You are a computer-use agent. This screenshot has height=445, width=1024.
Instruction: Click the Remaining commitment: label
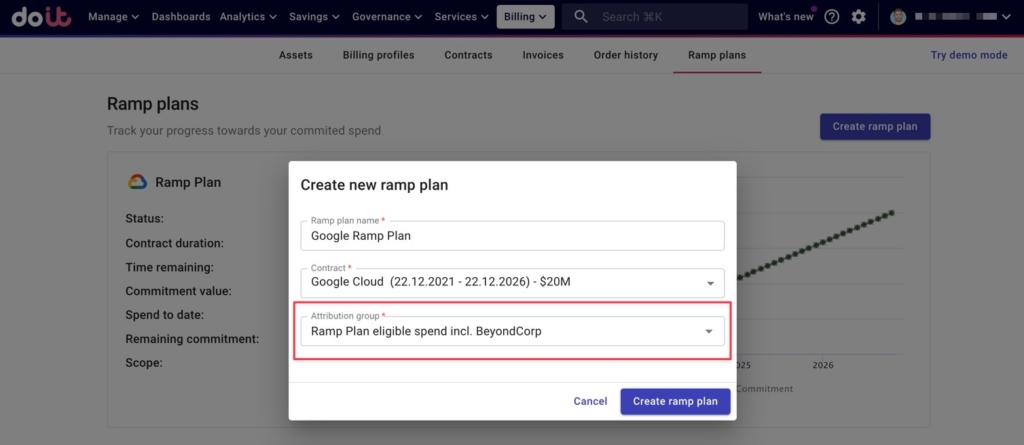point(192,339)
